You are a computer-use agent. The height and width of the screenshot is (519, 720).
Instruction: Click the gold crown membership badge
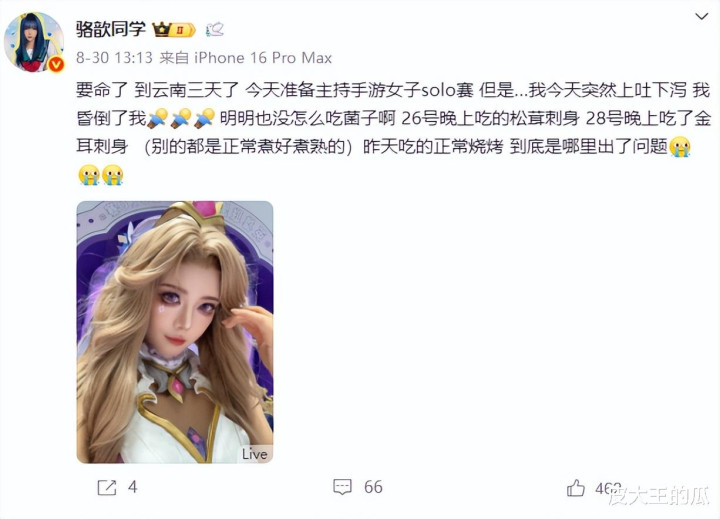tap(174, 30)
